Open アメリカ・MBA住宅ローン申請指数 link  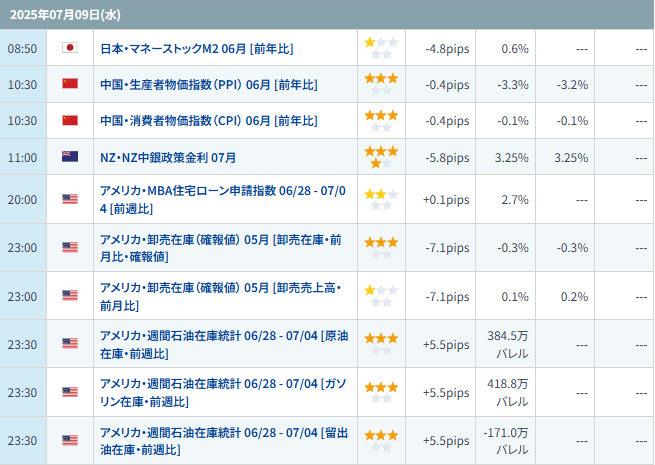tap(222, 199)
